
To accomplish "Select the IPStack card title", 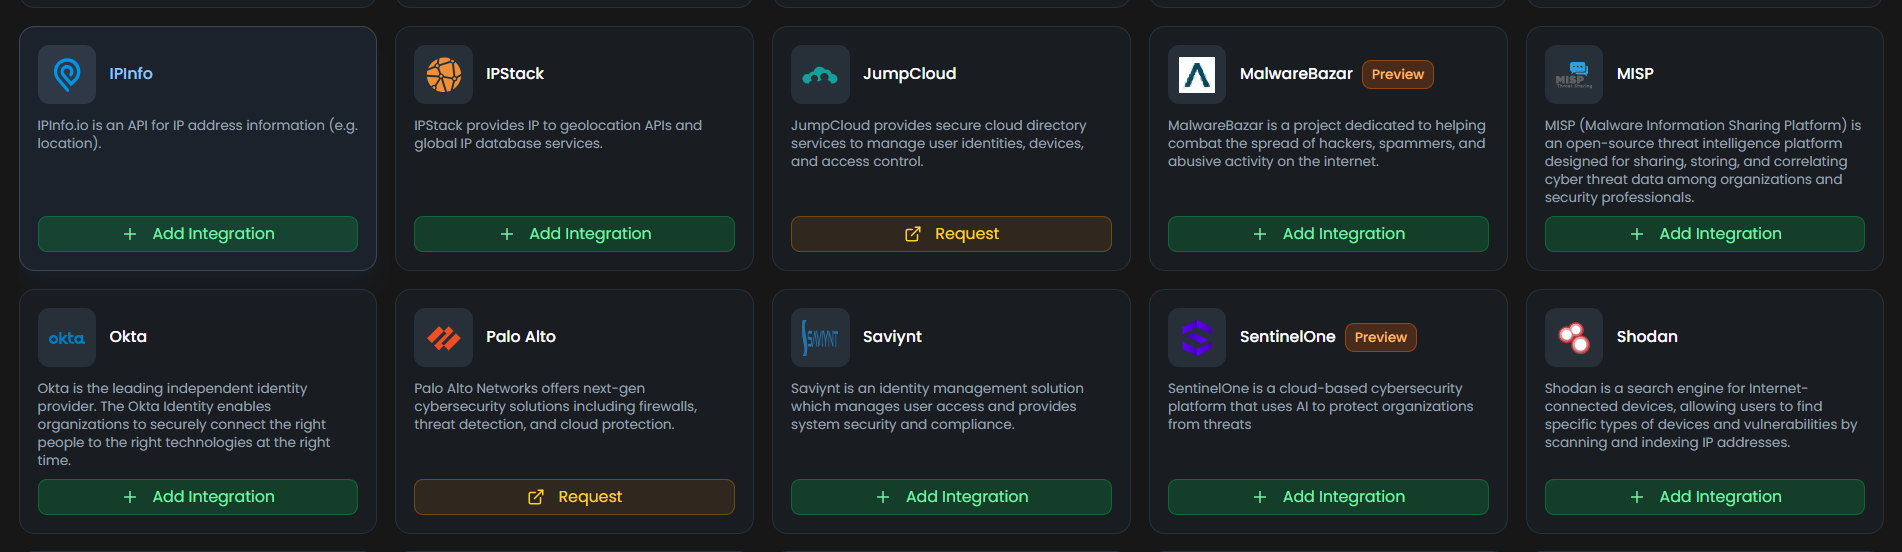I will coord(515,74).
